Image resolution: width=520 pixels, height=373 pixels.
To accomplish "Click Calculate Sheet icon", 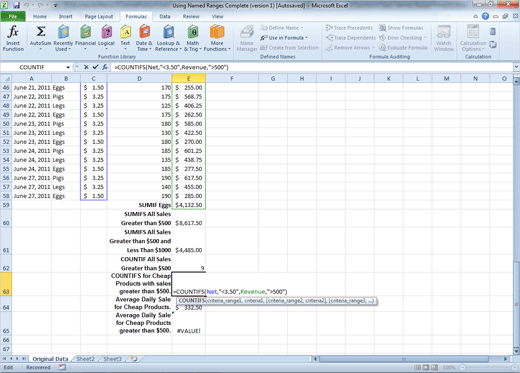I will tap(493, 44).
